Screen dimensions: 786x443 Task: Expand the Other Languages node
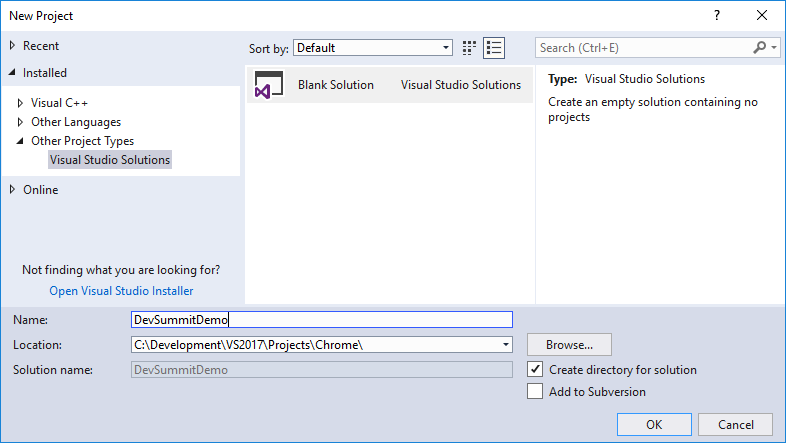[20, 122]
